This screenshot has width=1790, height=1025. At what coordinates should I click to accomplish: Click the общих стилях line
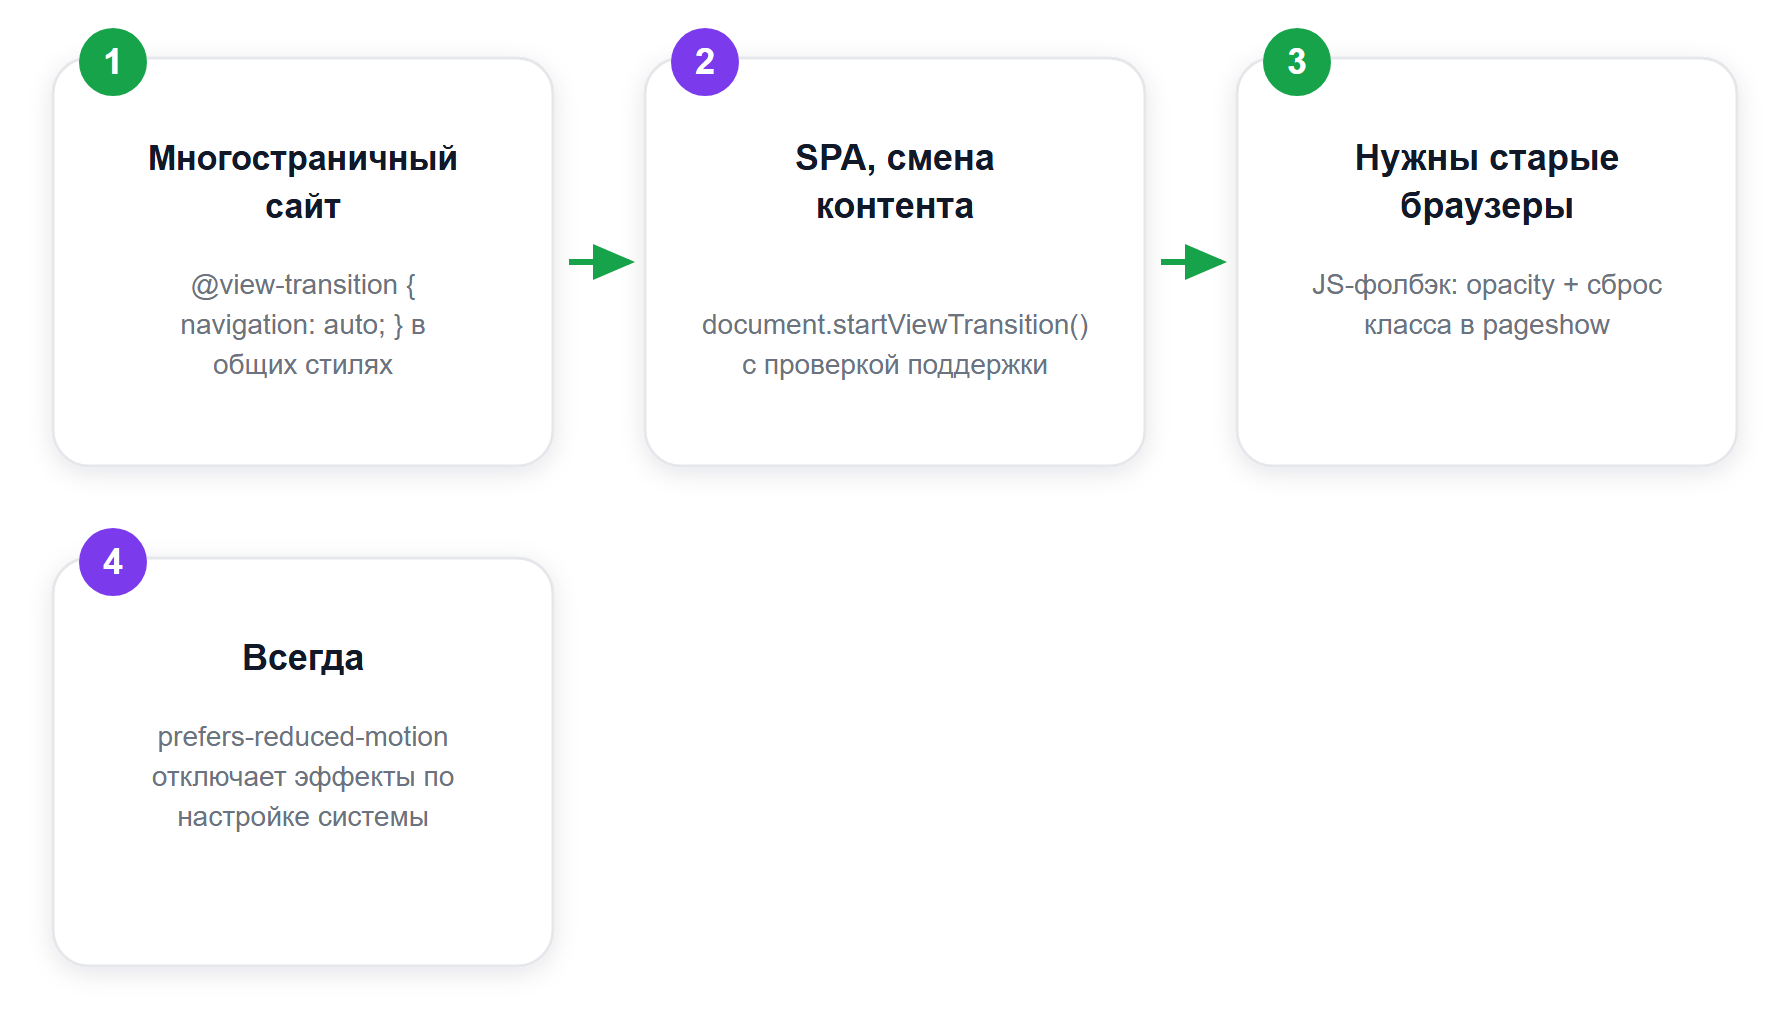[x=303, y=365]
